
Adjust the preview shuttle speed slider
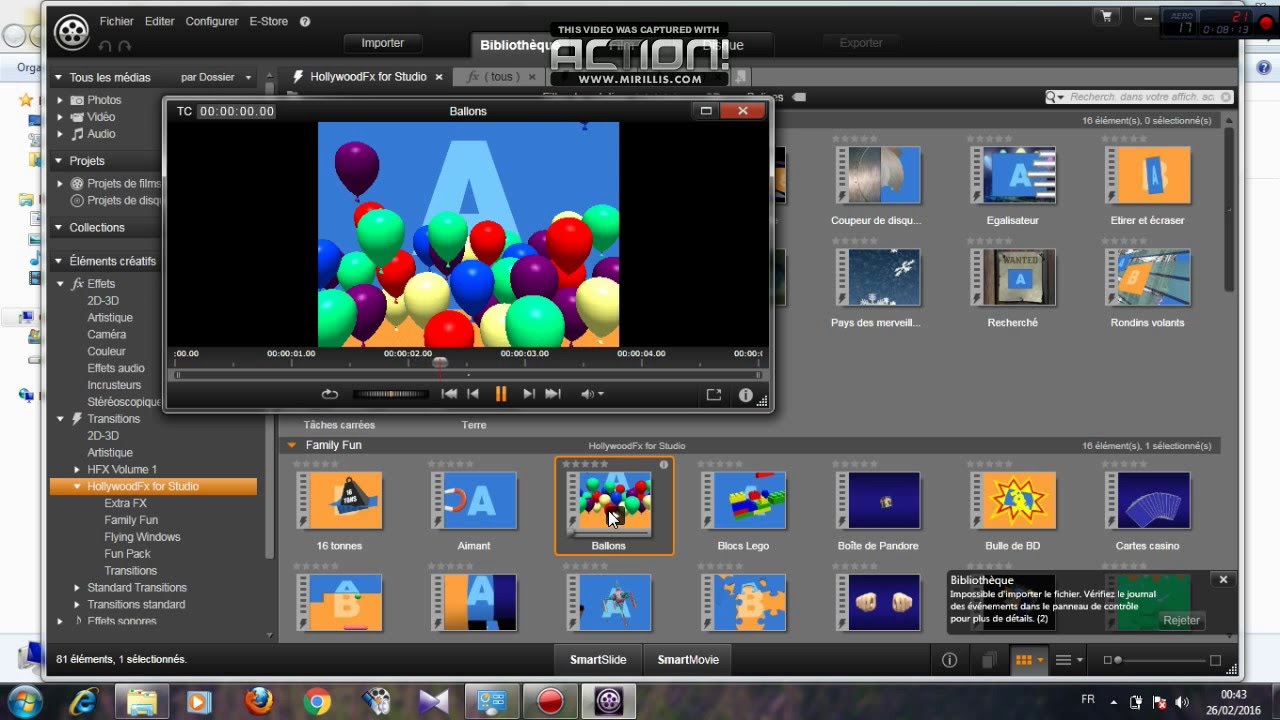point(390,394)
